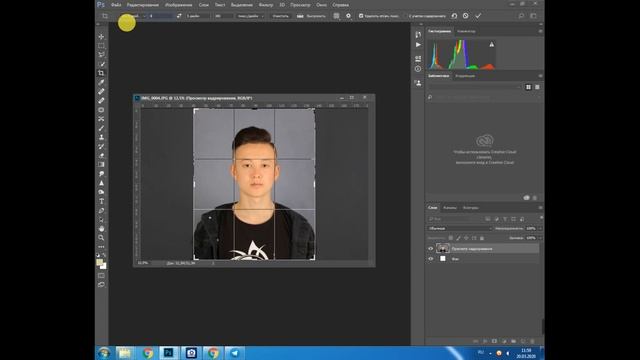The image size is (640, 360).
Task: Open Windows Start button
Action: click(x=104, y=353)
